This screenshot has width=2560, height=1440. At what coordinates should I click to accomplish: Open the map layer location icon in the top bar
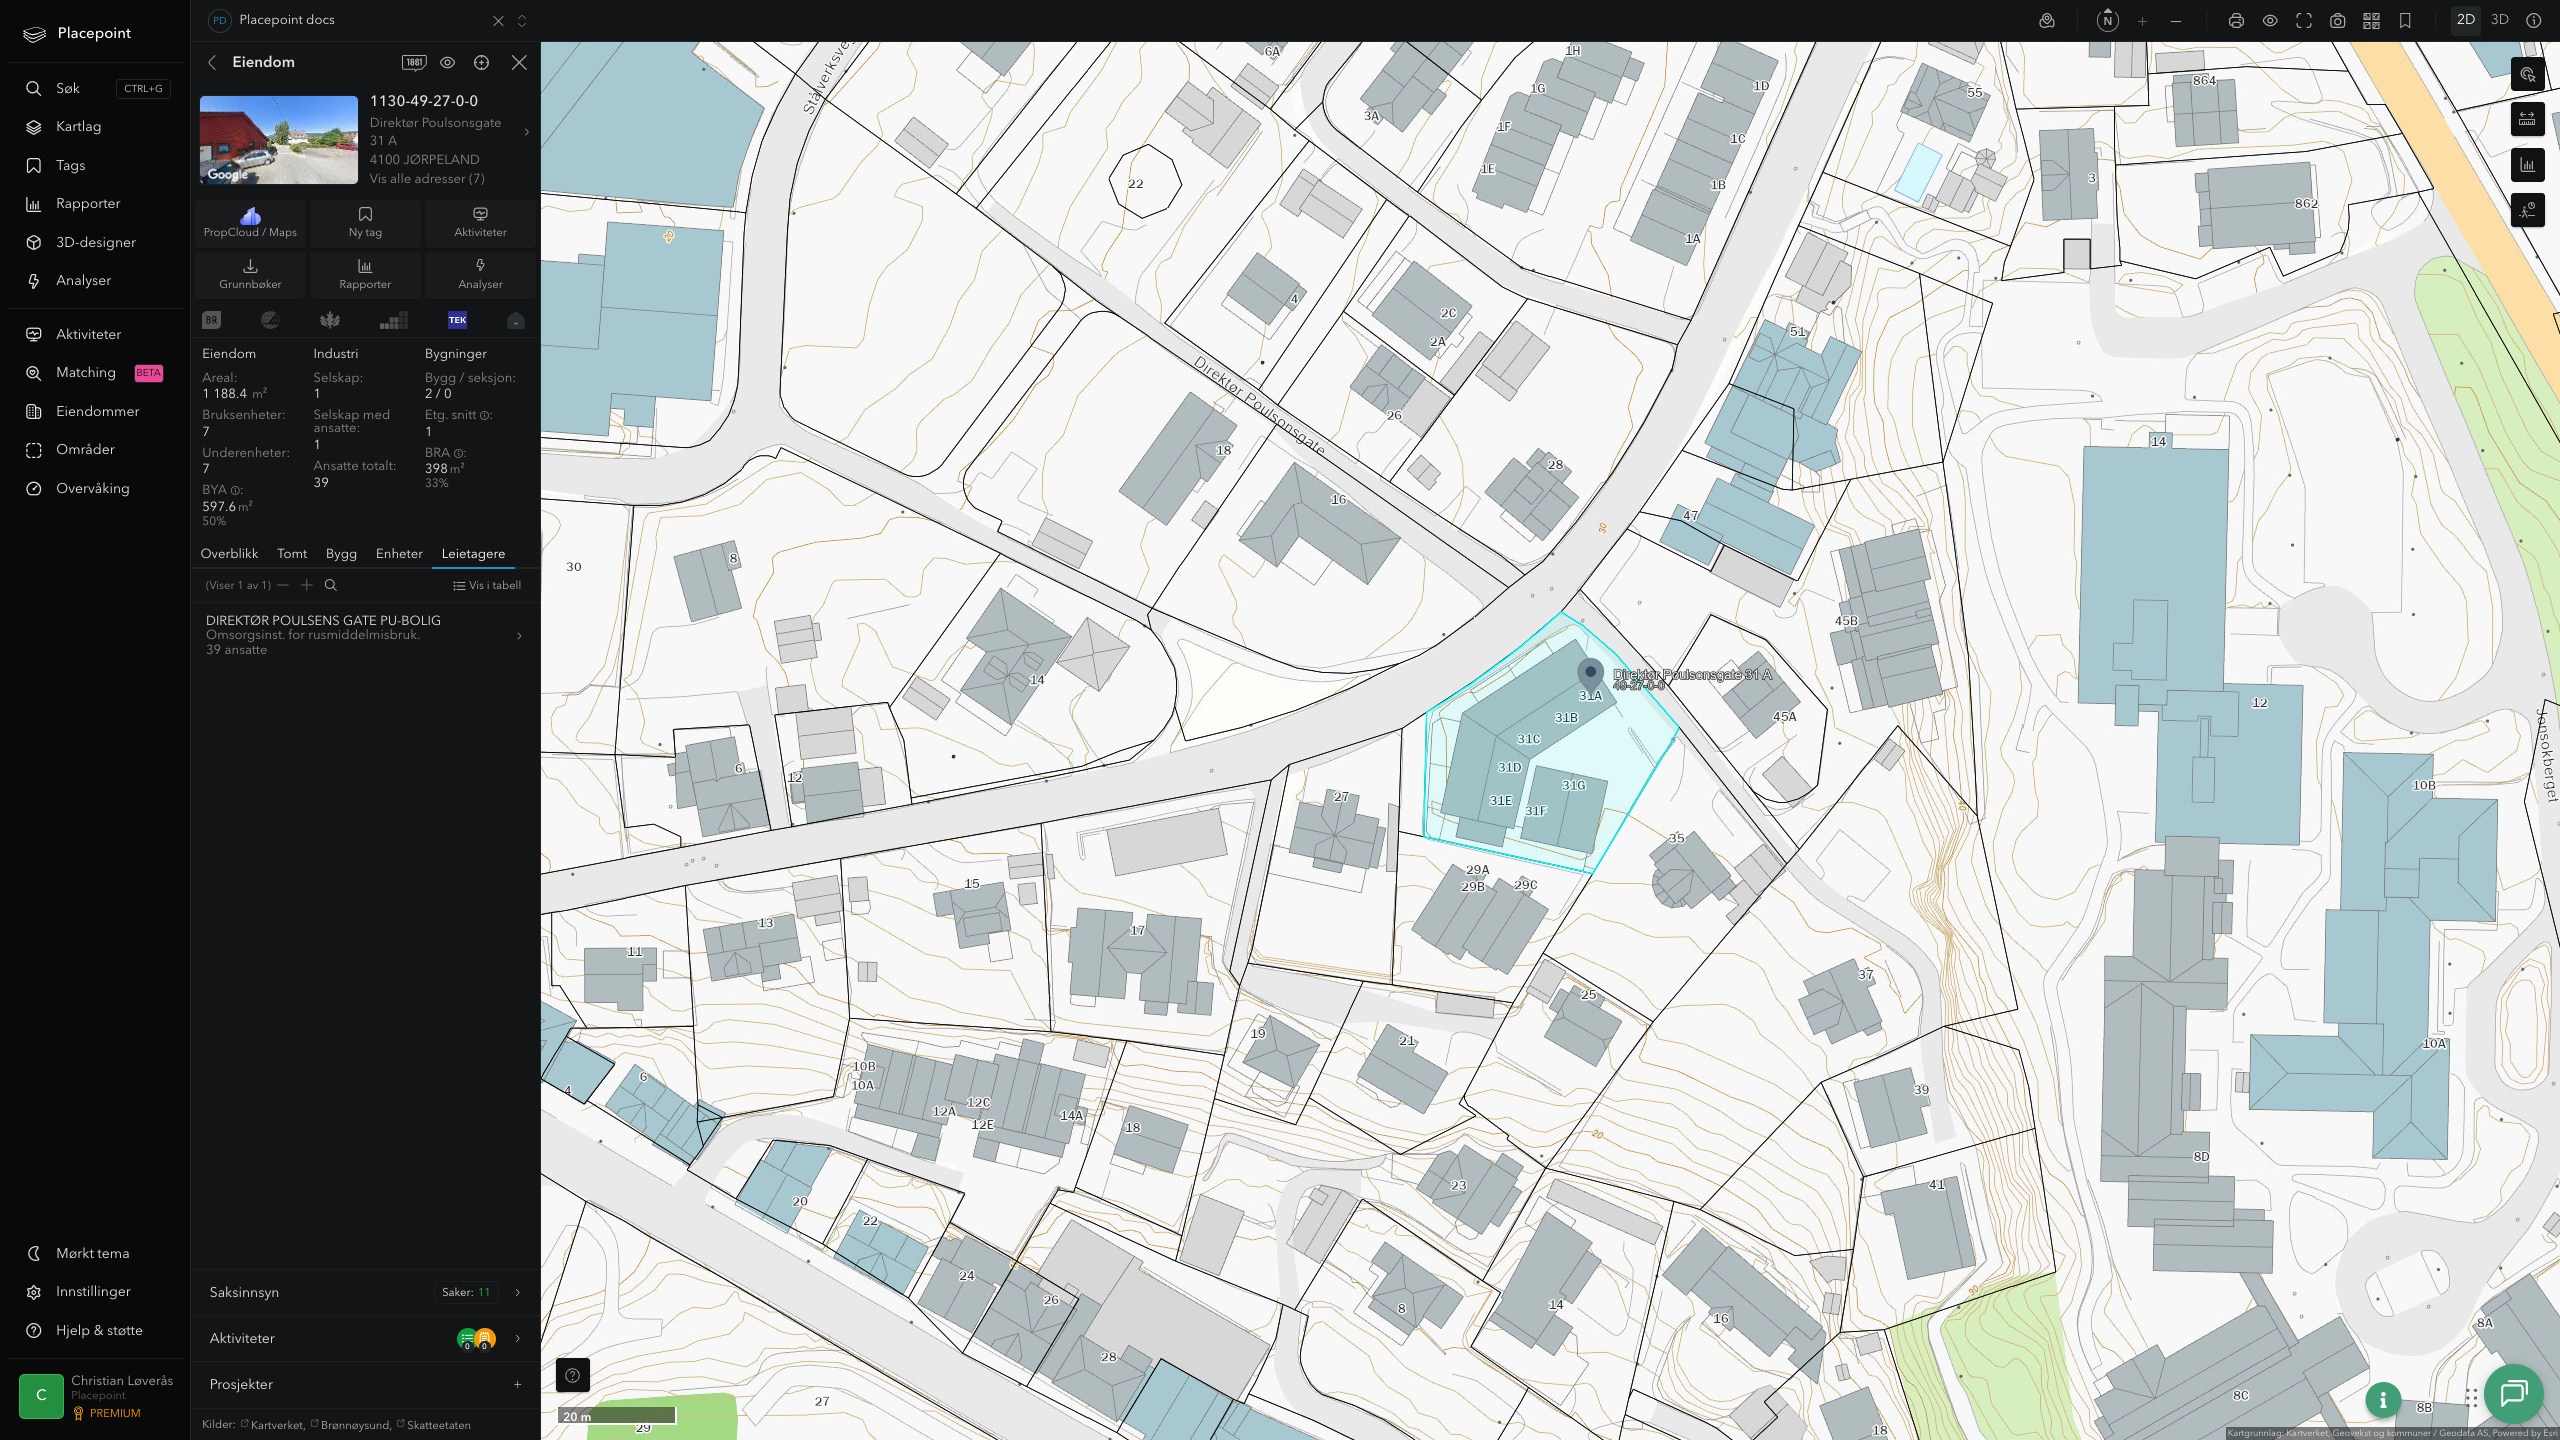tap(2047, 20)
